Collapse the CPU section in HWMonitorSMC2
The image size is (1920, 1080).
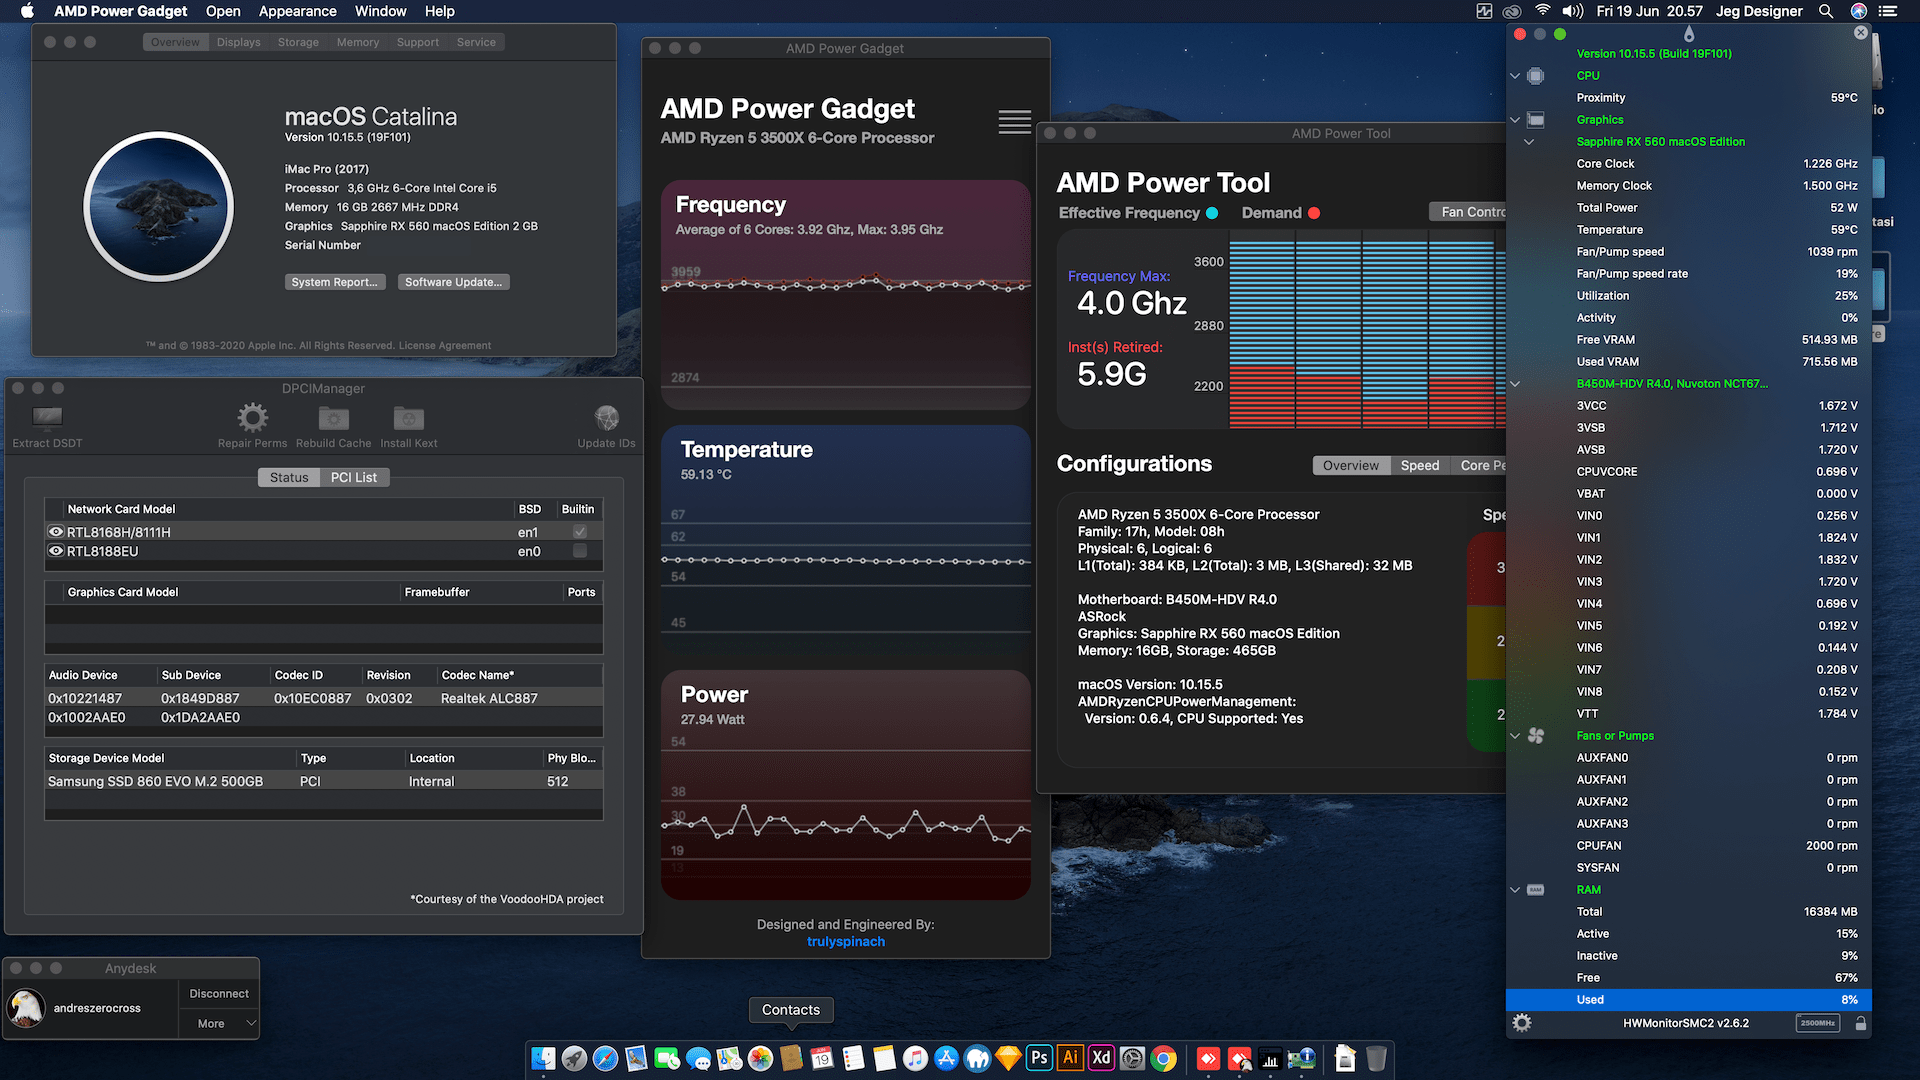click(x=1515, y=76)
